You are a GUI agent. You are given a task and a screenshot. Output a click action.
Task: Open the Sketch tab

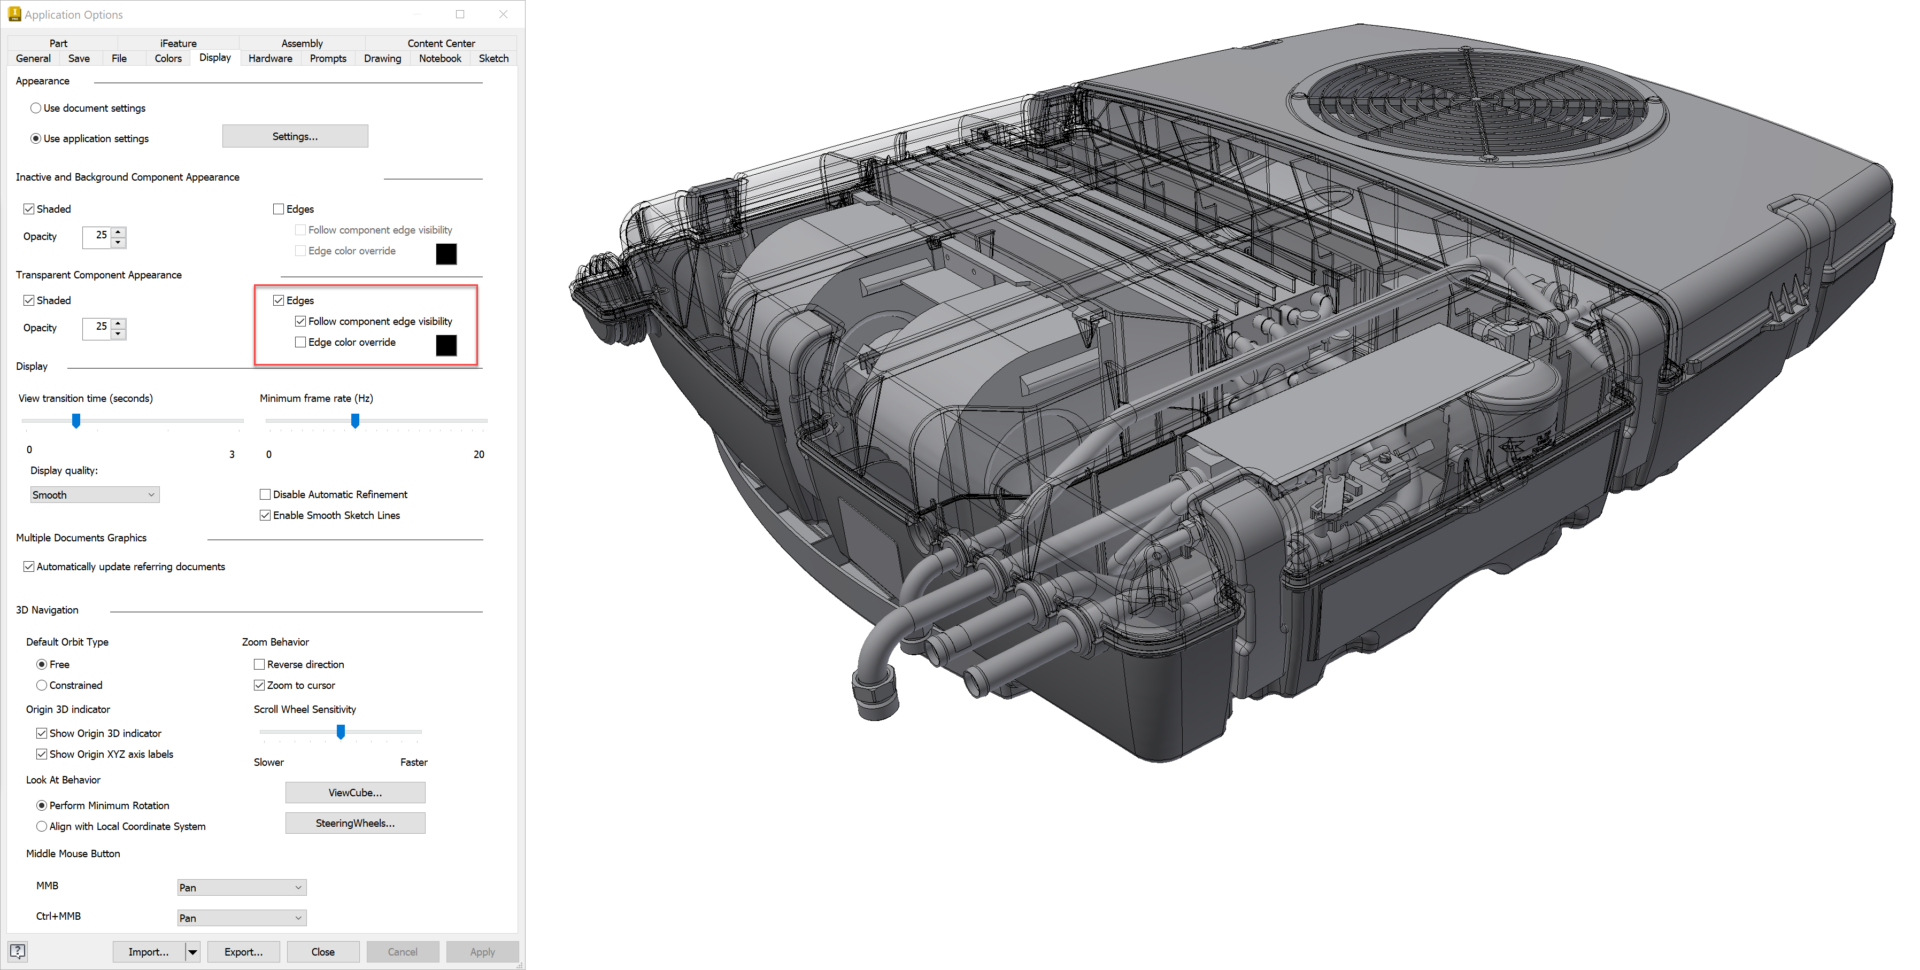click(493, 59)
